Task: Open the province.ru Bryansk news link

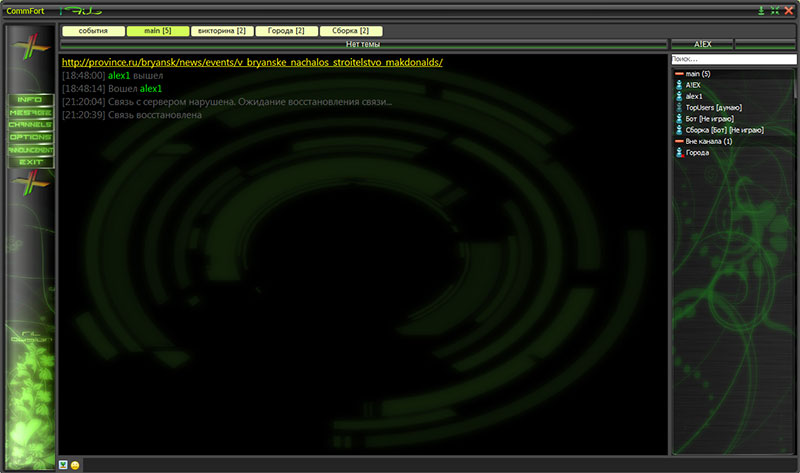Action: tap(252, 62)
